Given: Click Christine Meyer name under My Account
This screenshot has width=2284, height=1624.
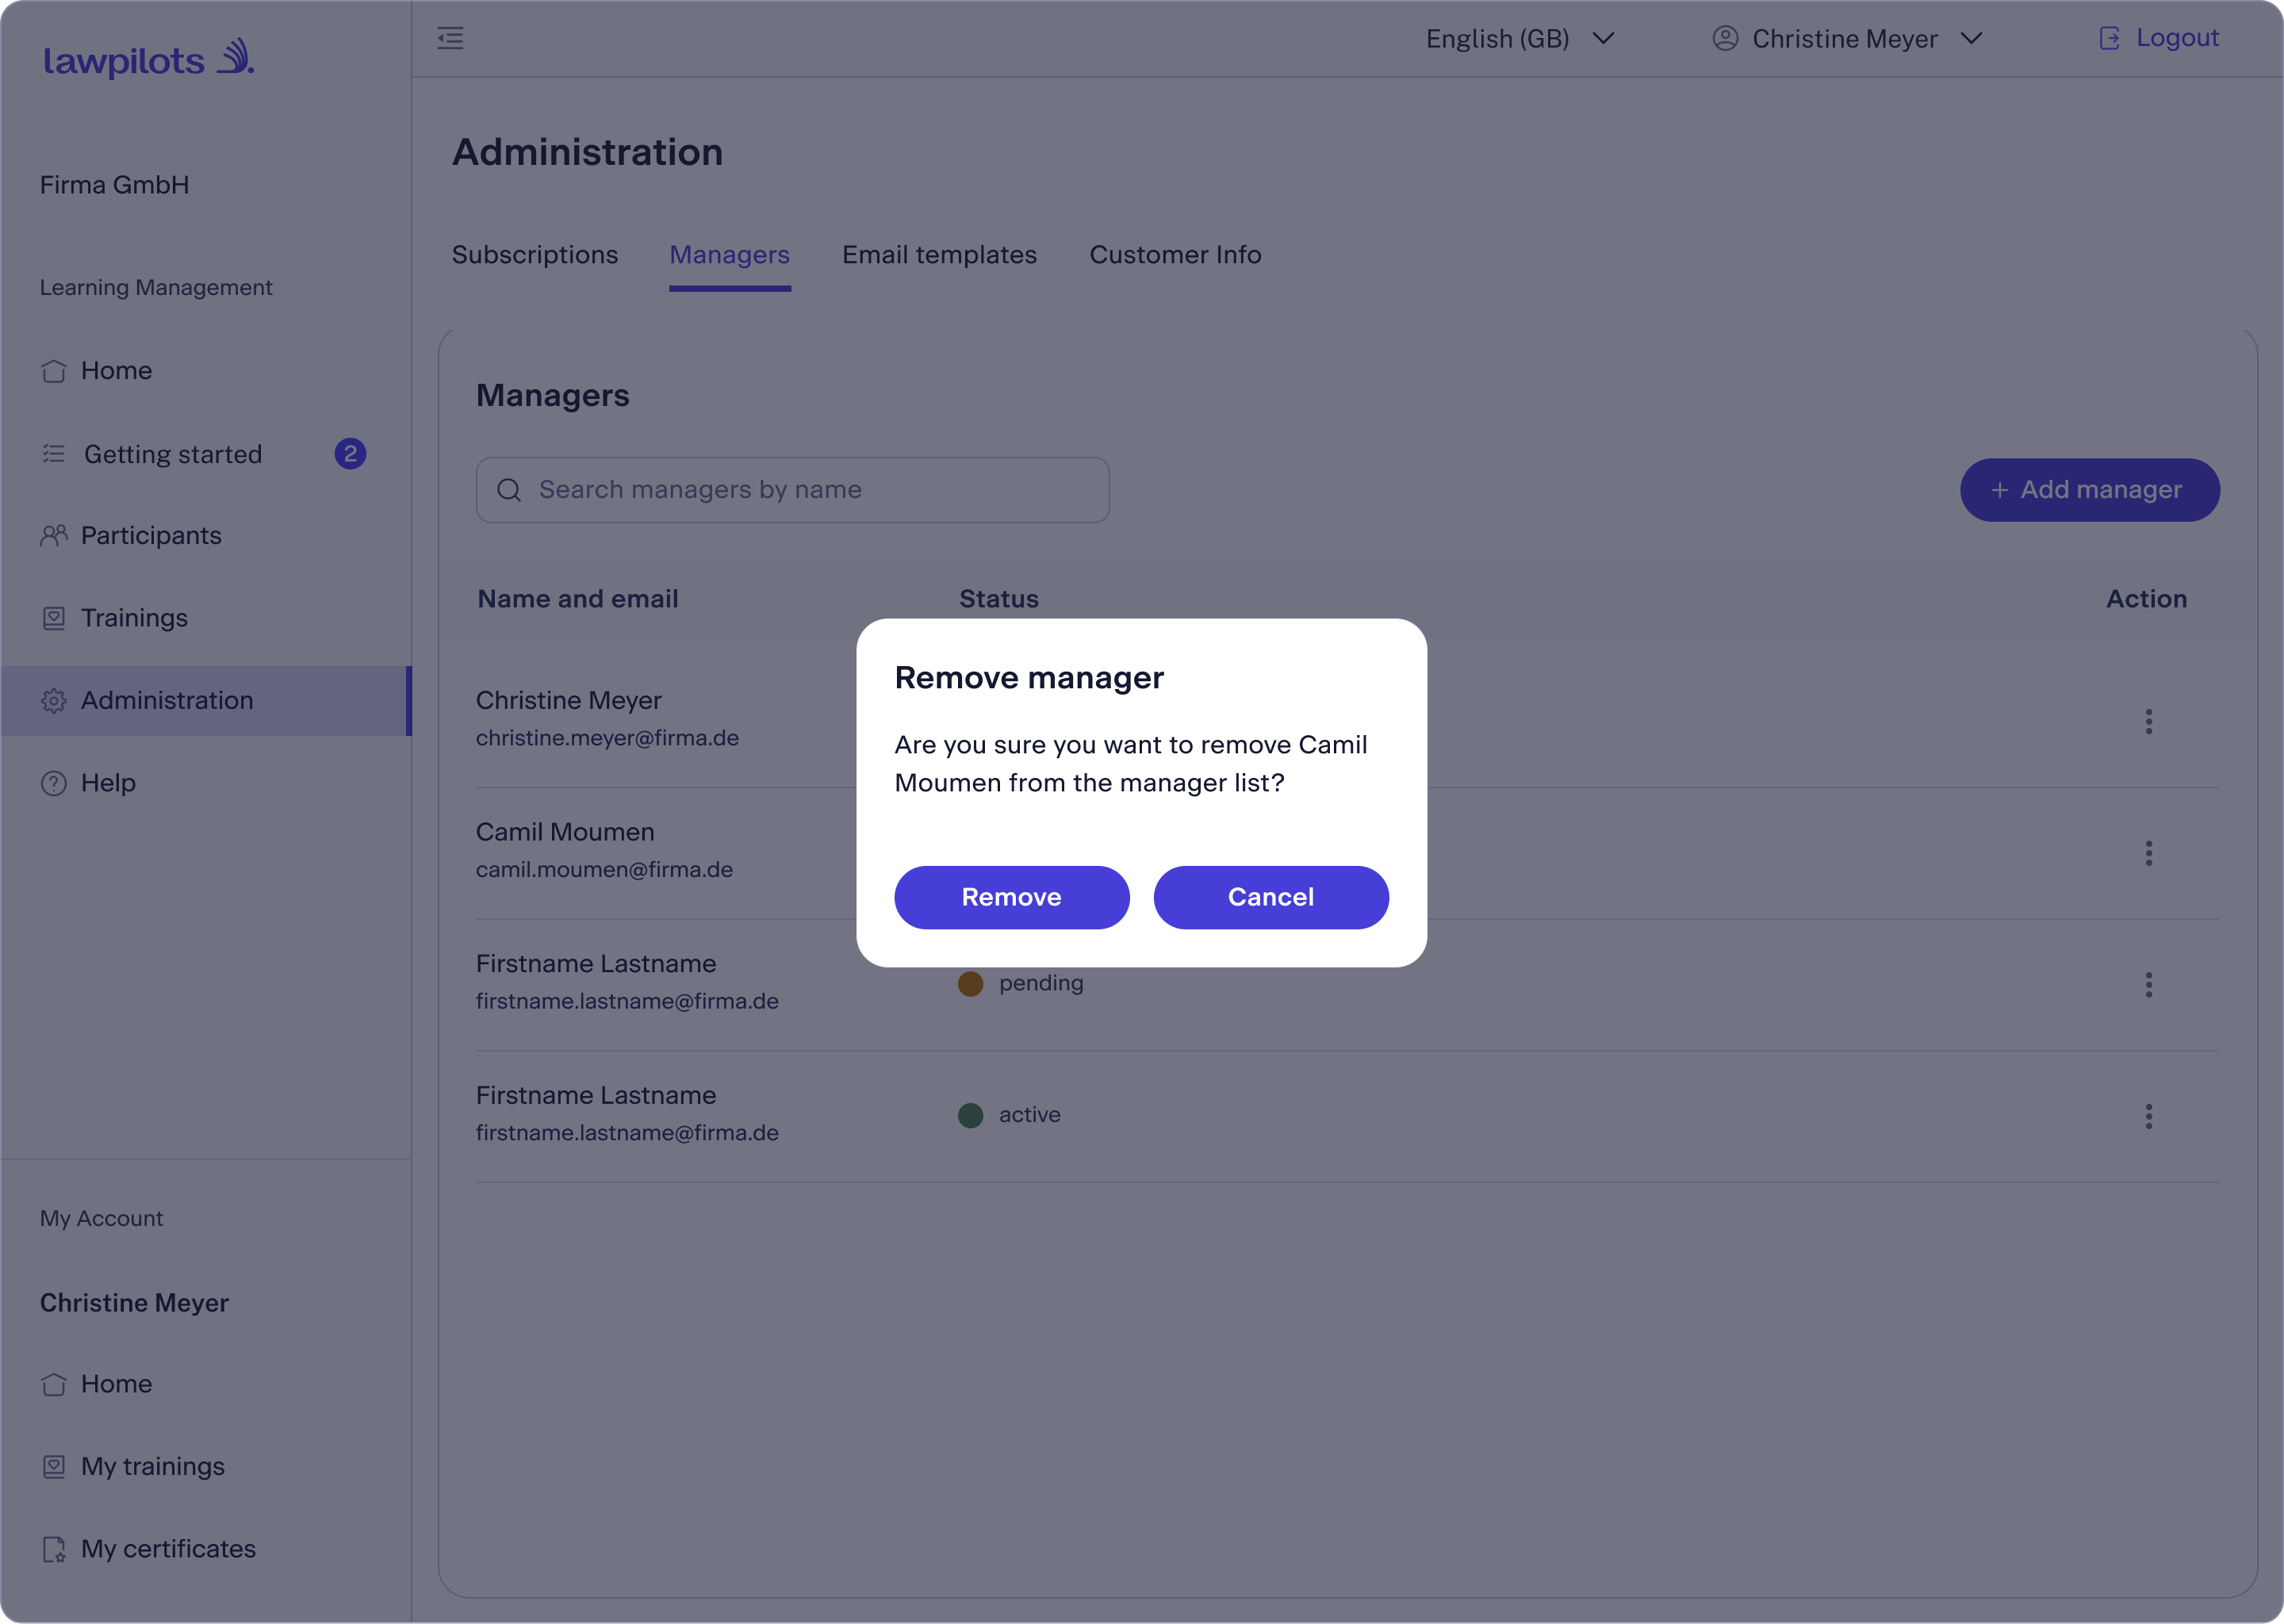Looking at the screenshot, I should click(134, 1303).
